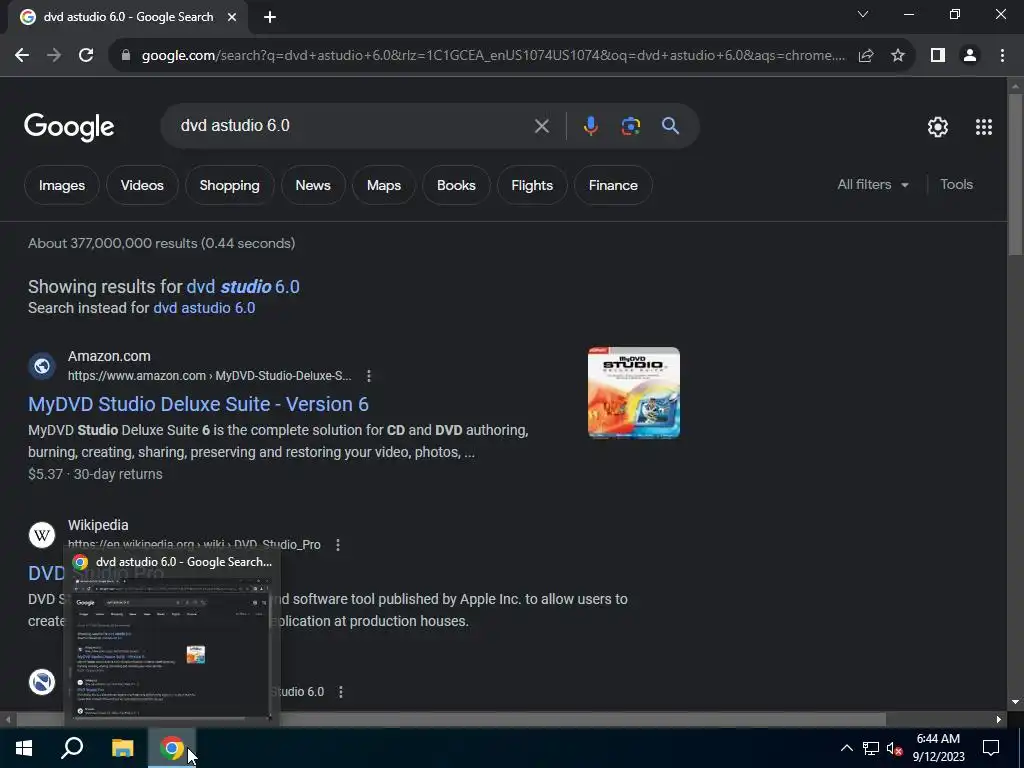Open the third result's three-dot more options
The image size is (1024, 768).
coord(340,692)
